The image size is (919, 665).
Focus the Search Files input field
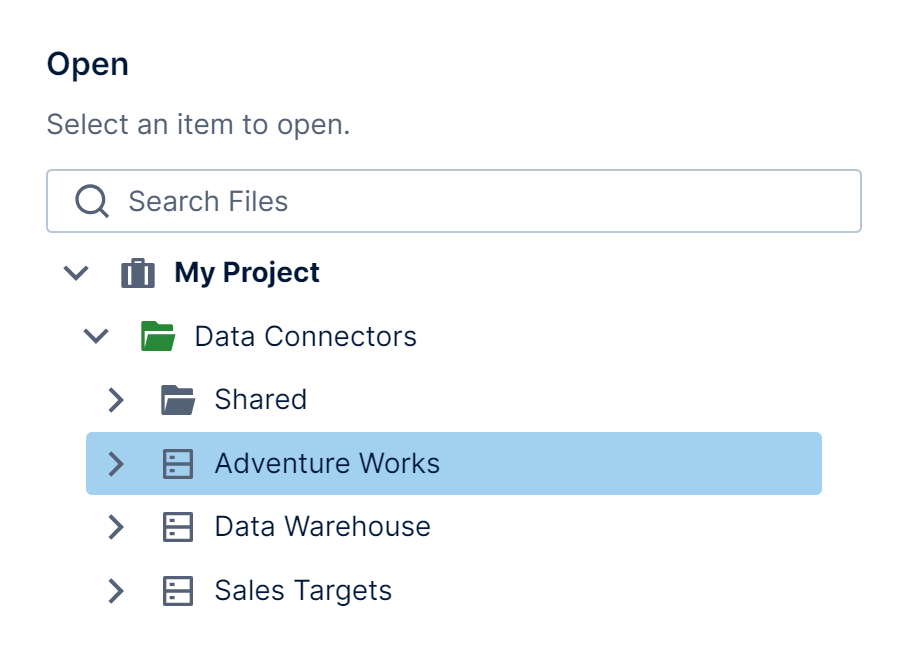click(480, 202)
